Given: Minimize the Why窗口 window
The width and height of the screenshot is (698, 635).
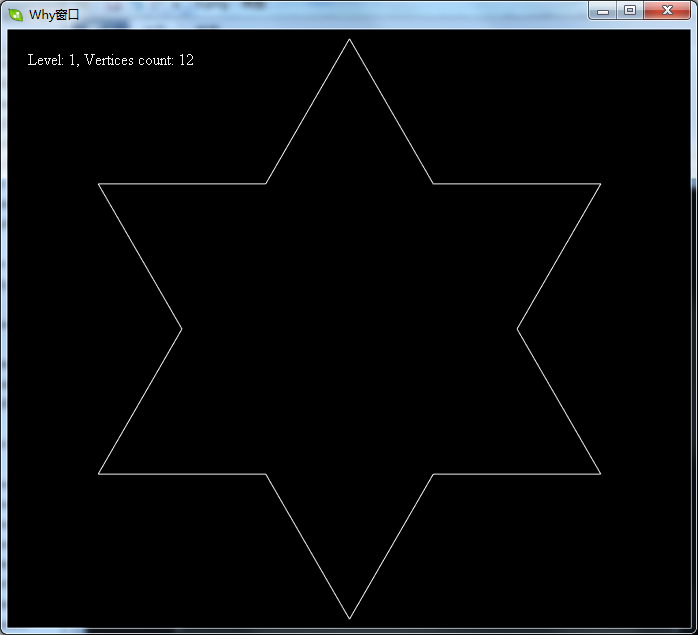Looking at the screenshot, I should pyautogui.click(x=603, y=11).
